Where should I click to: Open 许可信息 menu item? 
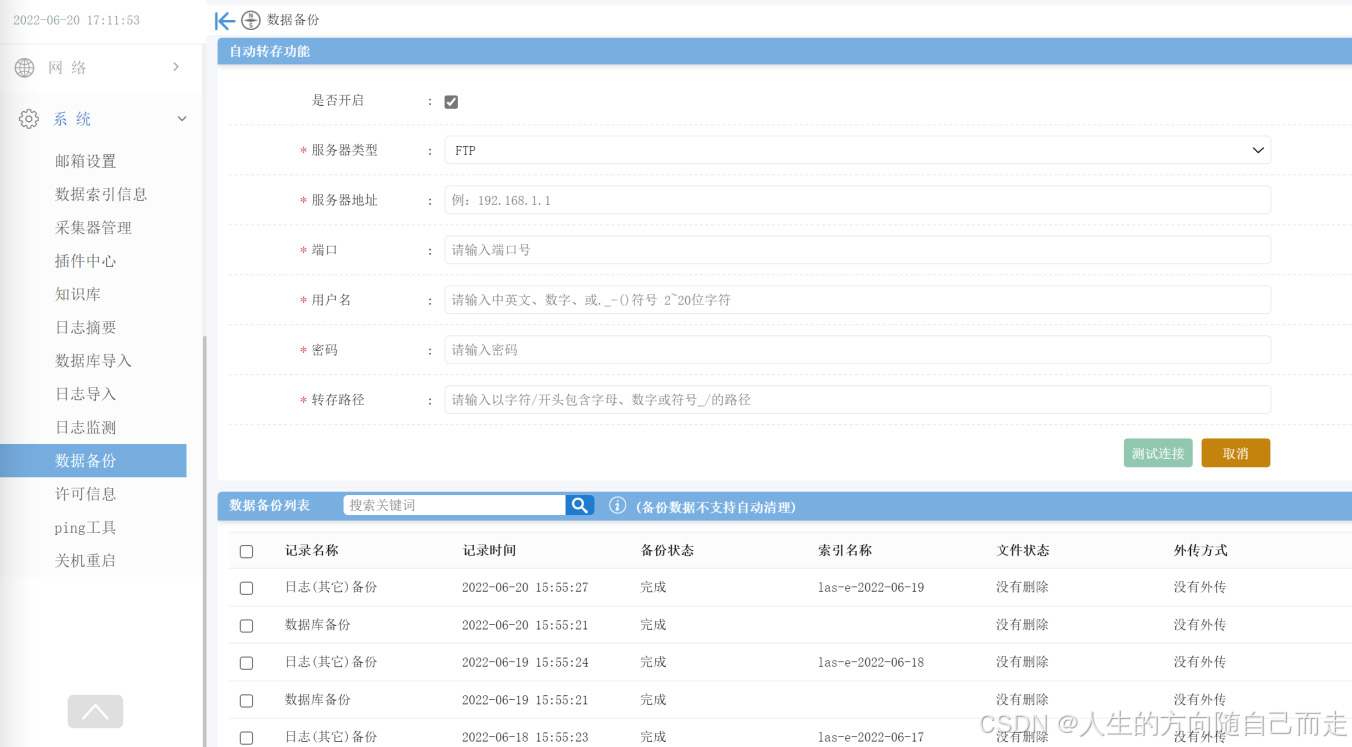86,494
